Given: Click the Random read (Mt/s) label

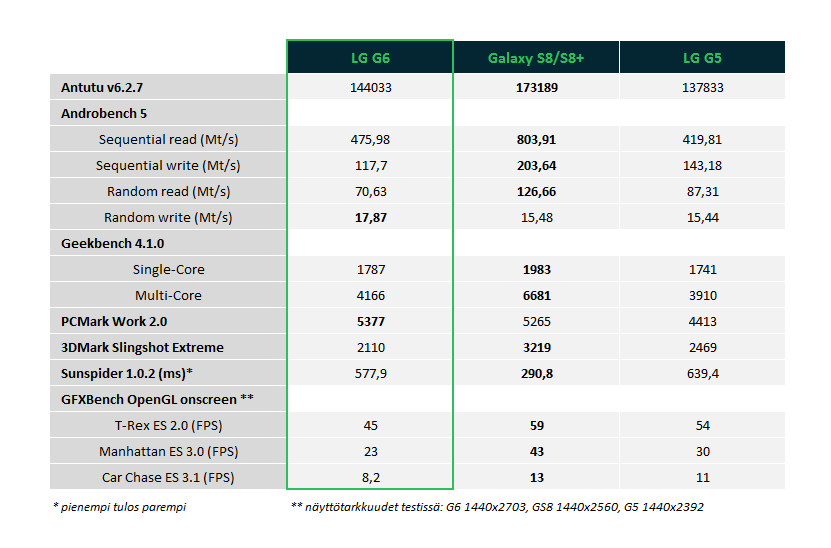Looking at the screenshot, I should [x=169, y=191].
